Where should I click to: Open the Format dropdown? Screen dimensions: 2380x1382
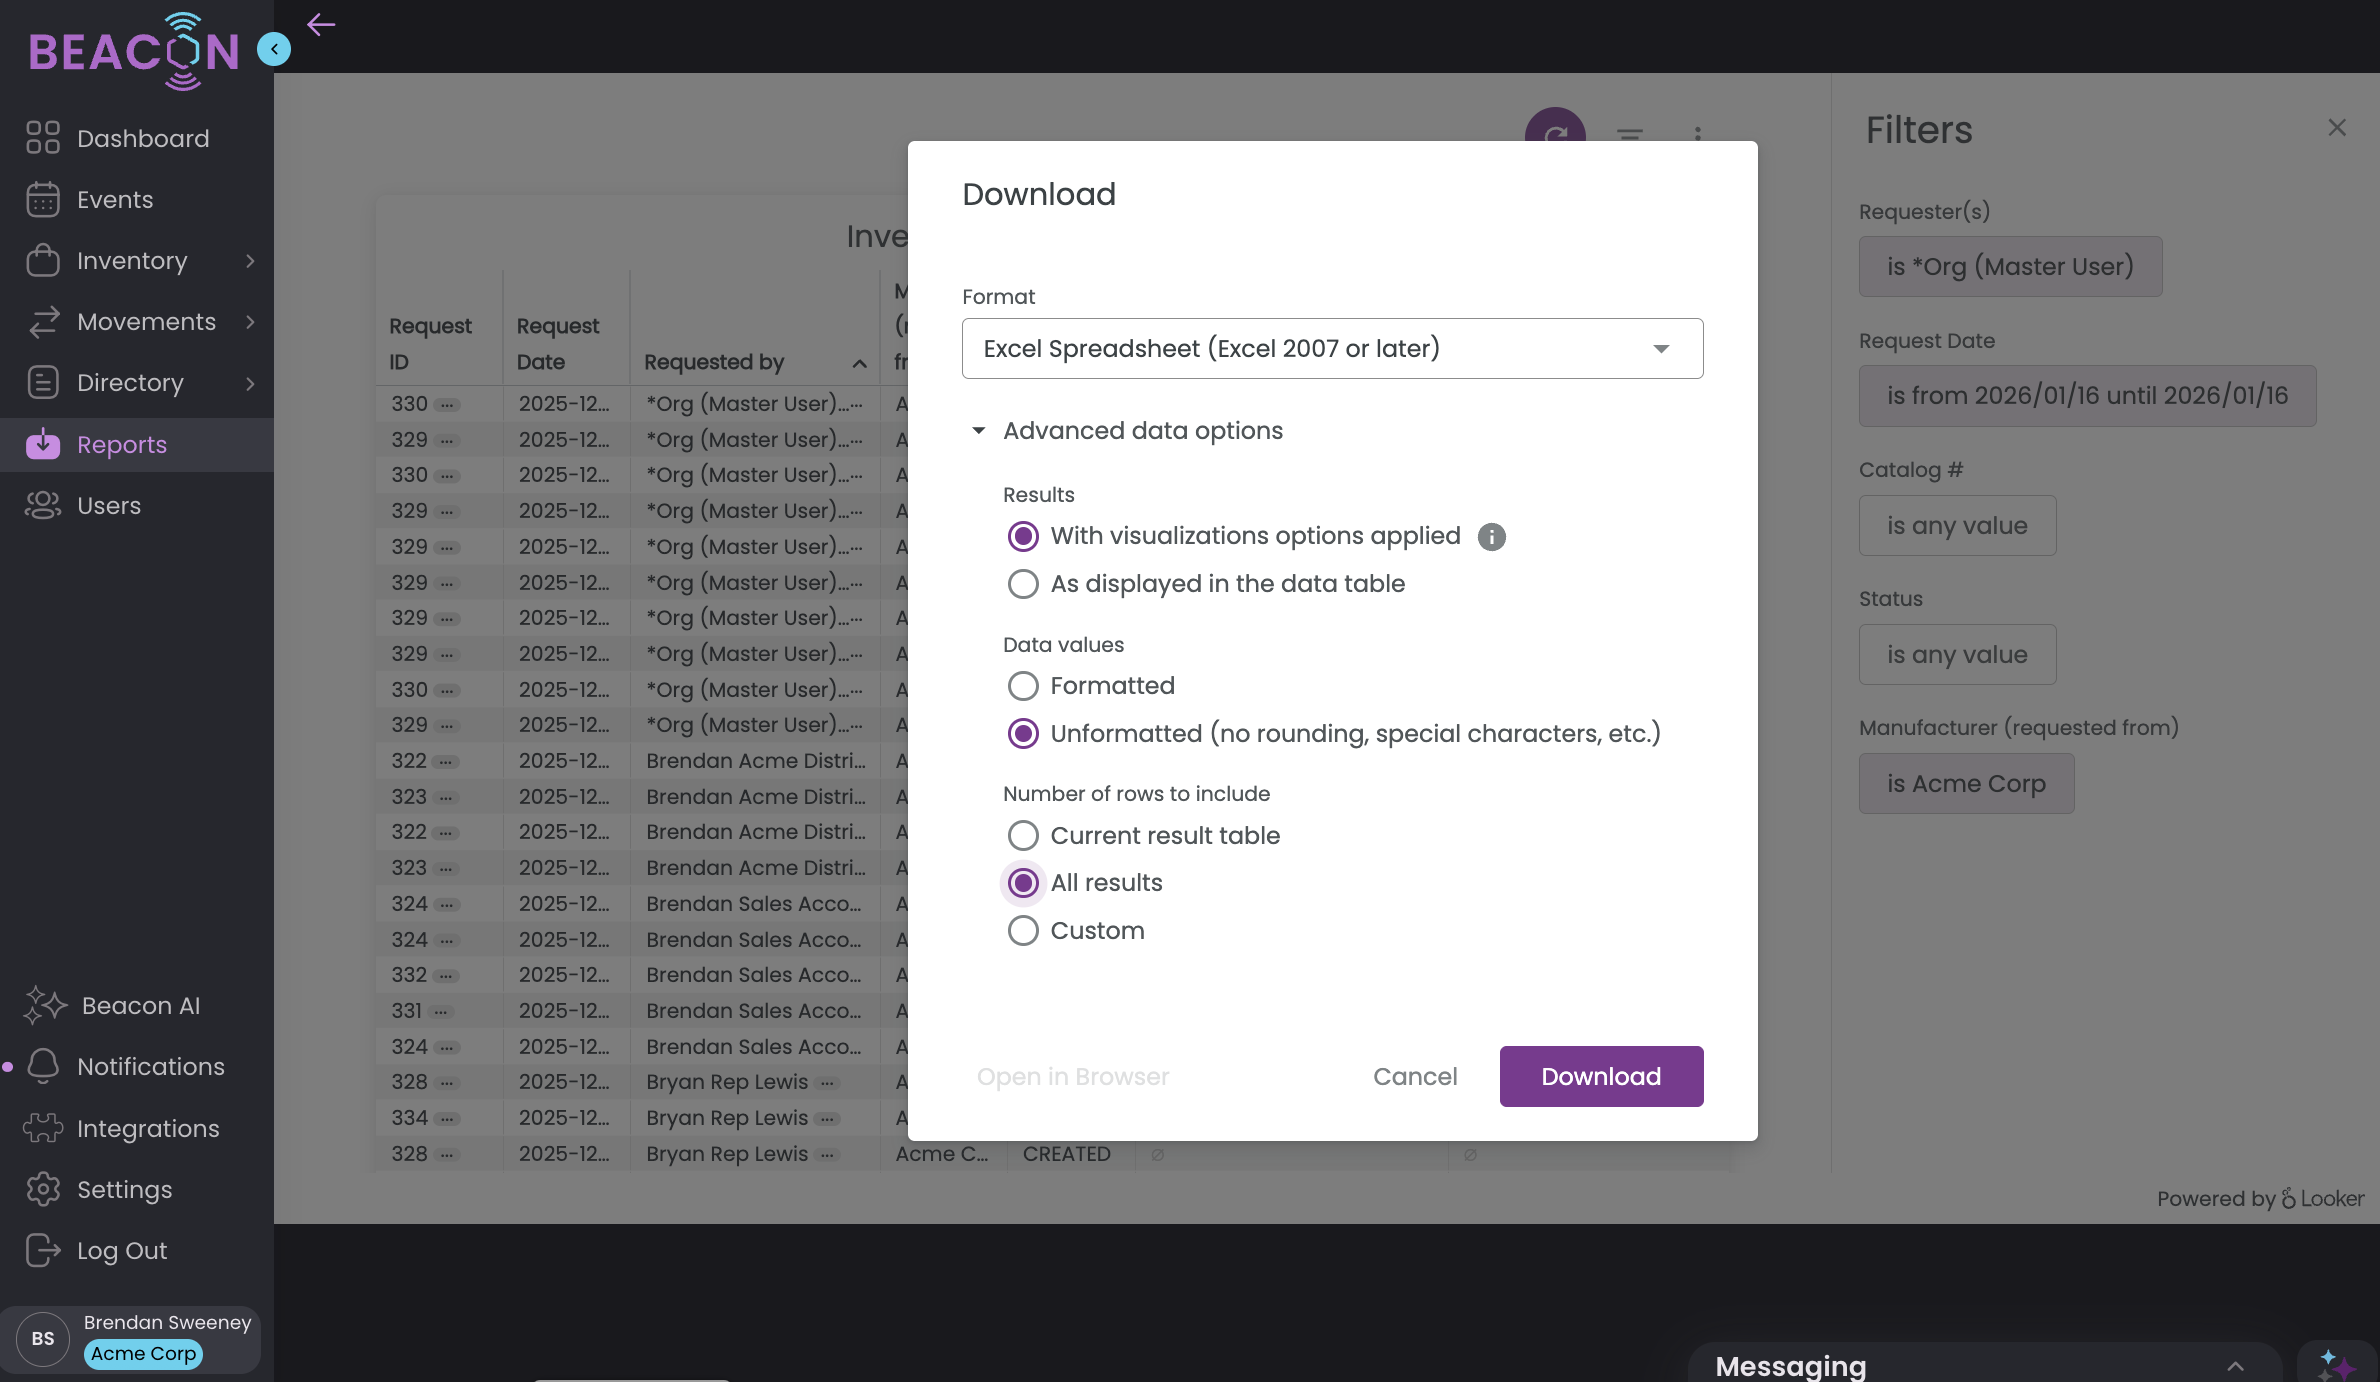(1332, 349)
